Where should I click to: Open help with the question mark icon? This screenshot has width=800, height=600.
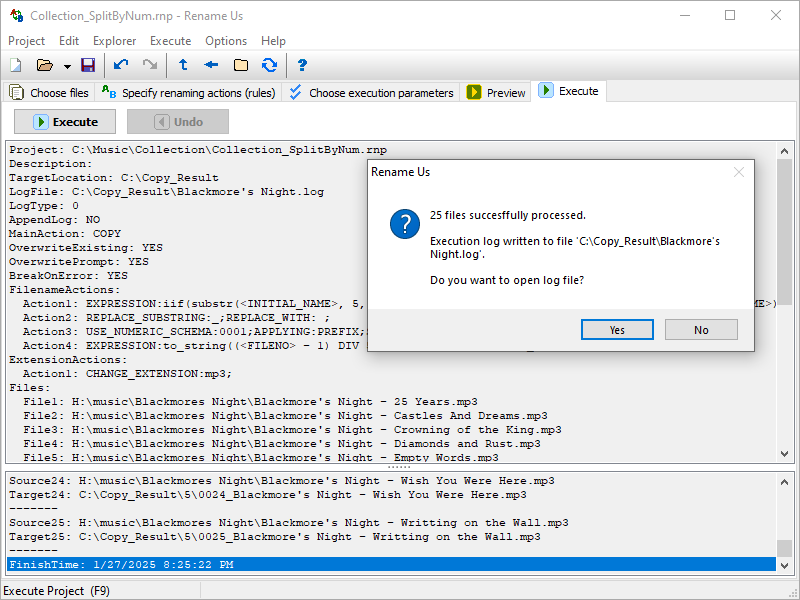coord(302,65)
